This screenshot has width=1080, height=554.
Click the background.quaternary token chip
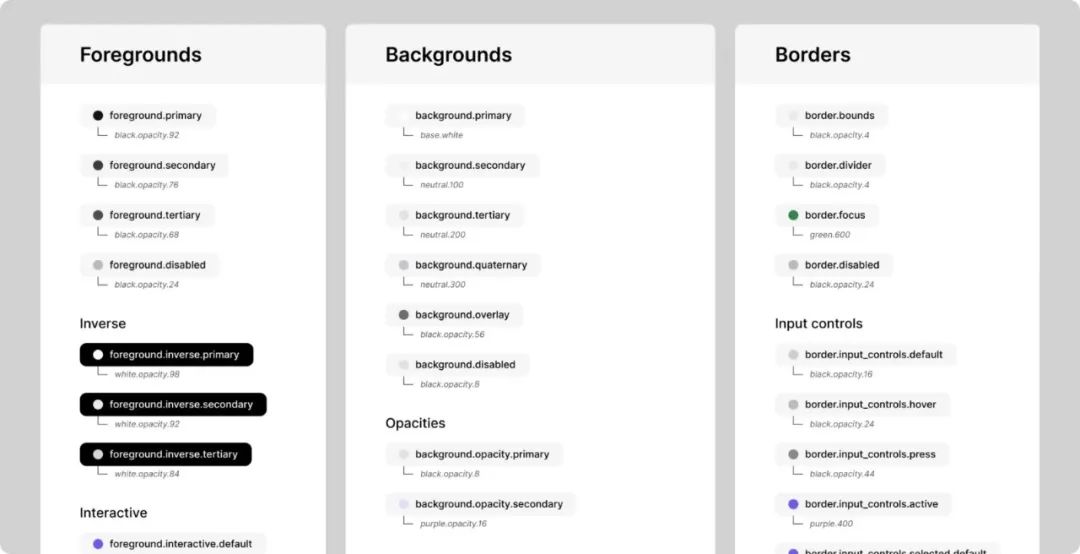(x=463, y=265)
